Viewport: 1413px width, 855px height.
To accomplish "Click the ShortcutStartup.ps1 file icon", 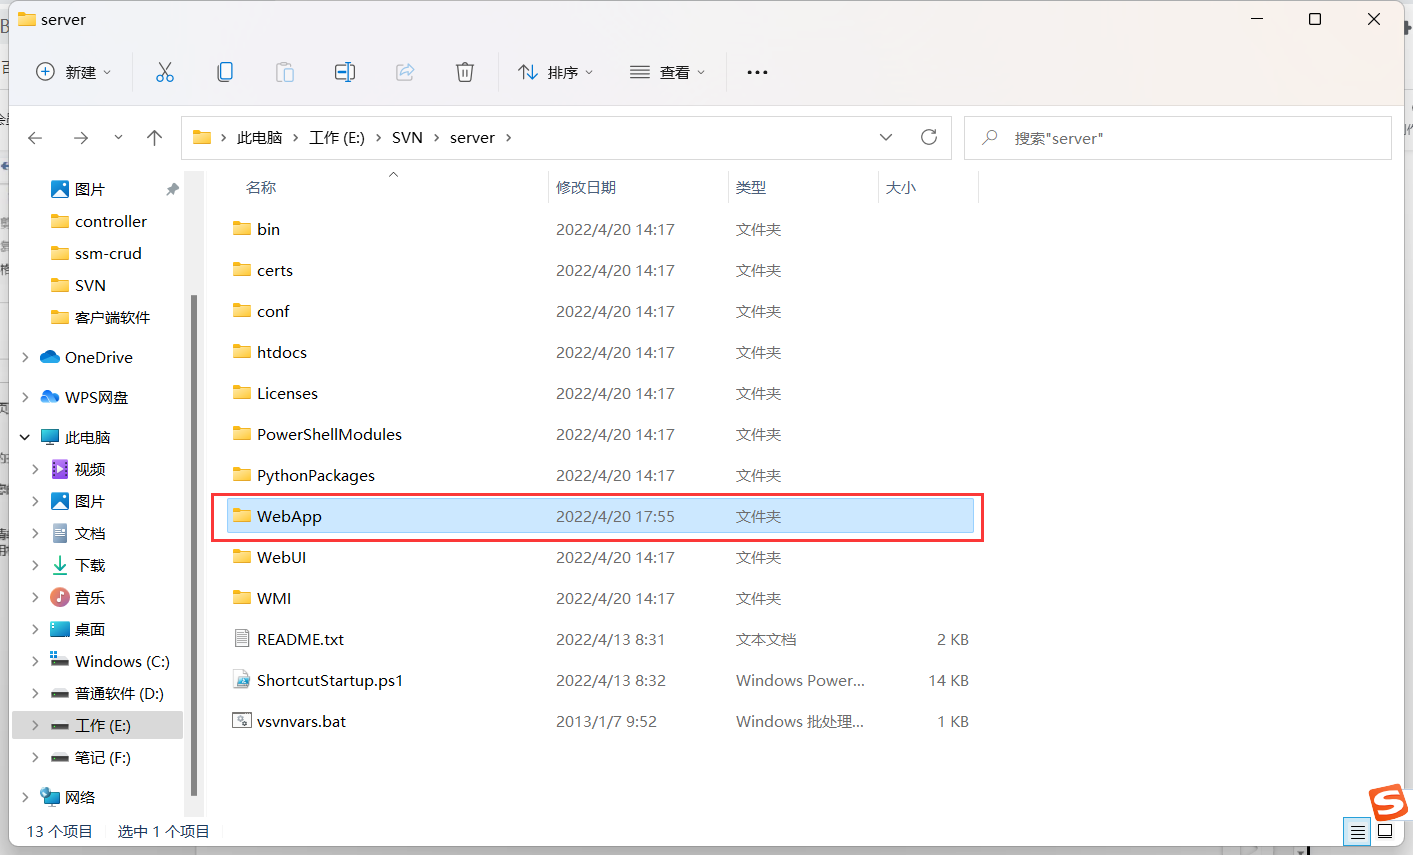I will 241,680.
